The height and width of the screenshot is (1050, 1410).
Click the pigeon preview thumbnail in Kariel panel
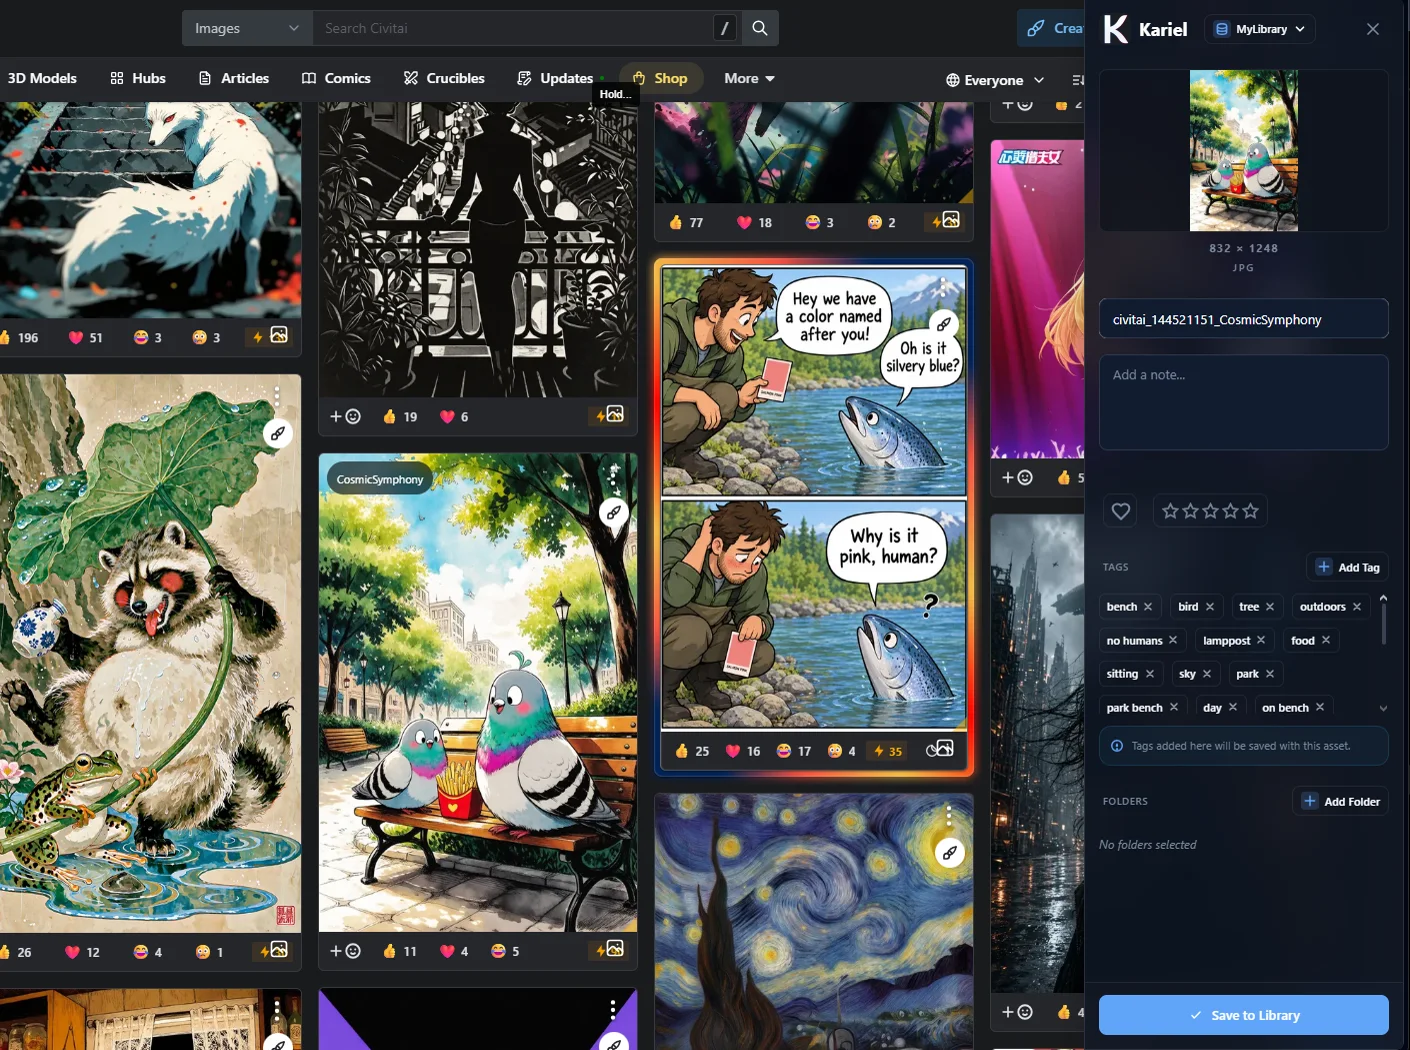(1244, 150)
